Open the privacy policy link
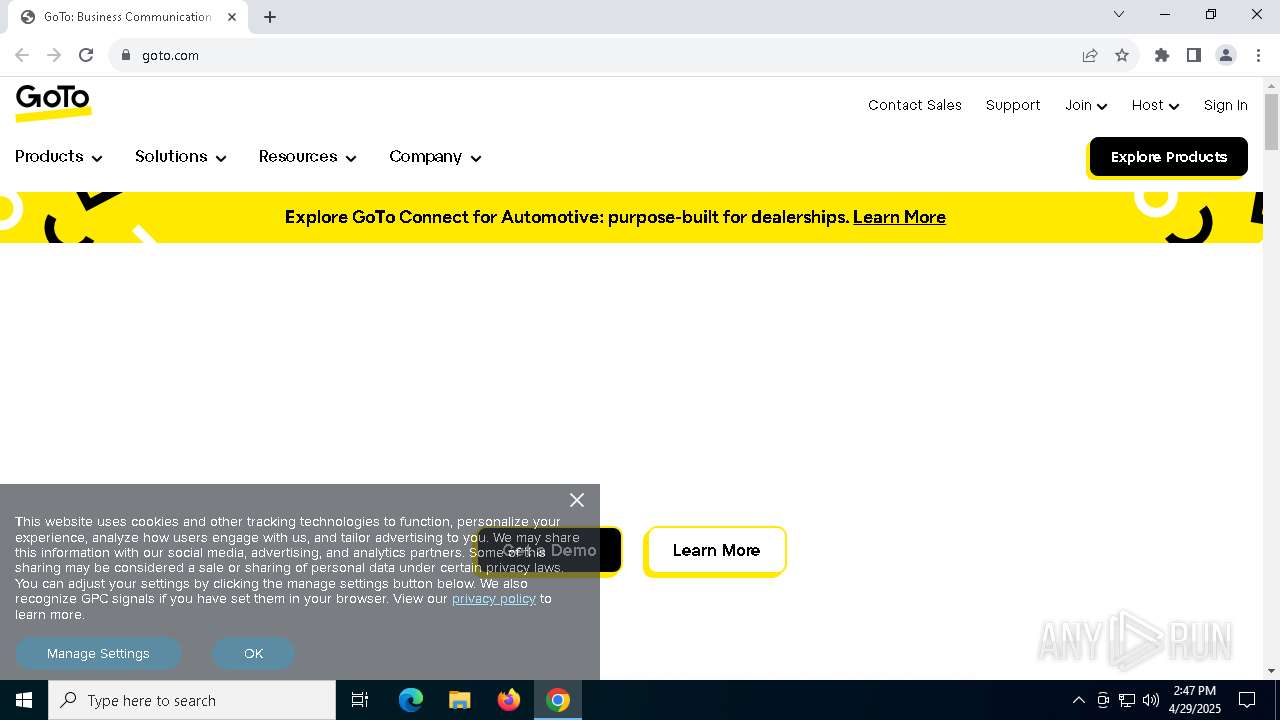 [494, 599]
